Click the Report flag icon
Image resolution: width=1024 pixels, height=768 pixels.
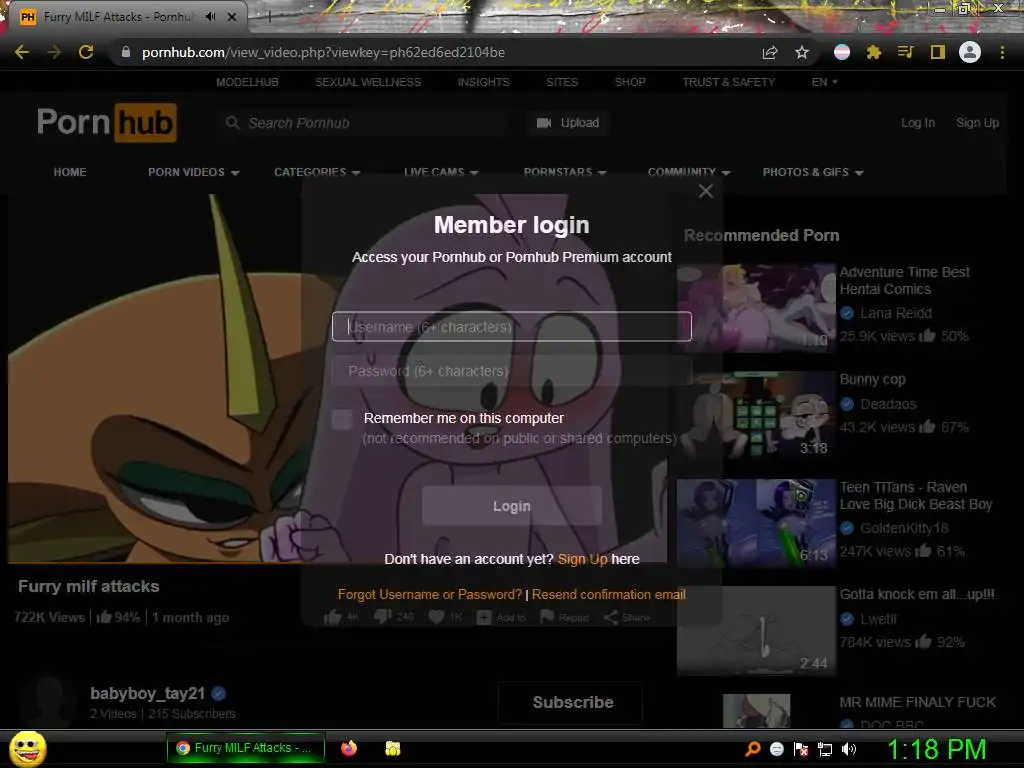coord(547,617)
